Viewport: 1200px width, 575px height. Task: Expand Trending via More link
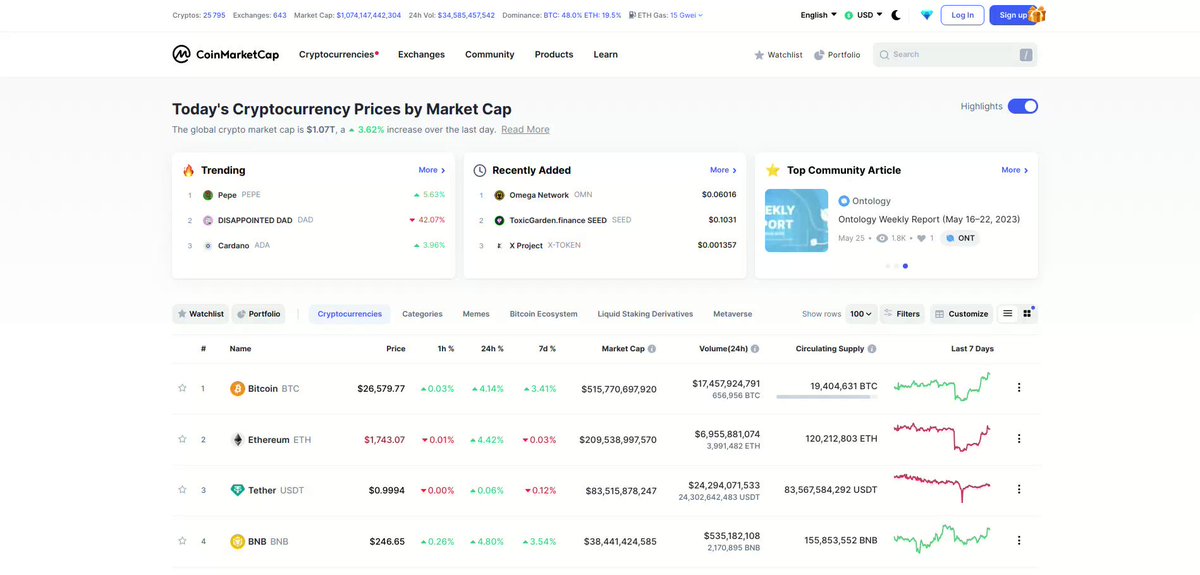pos(431,170)
